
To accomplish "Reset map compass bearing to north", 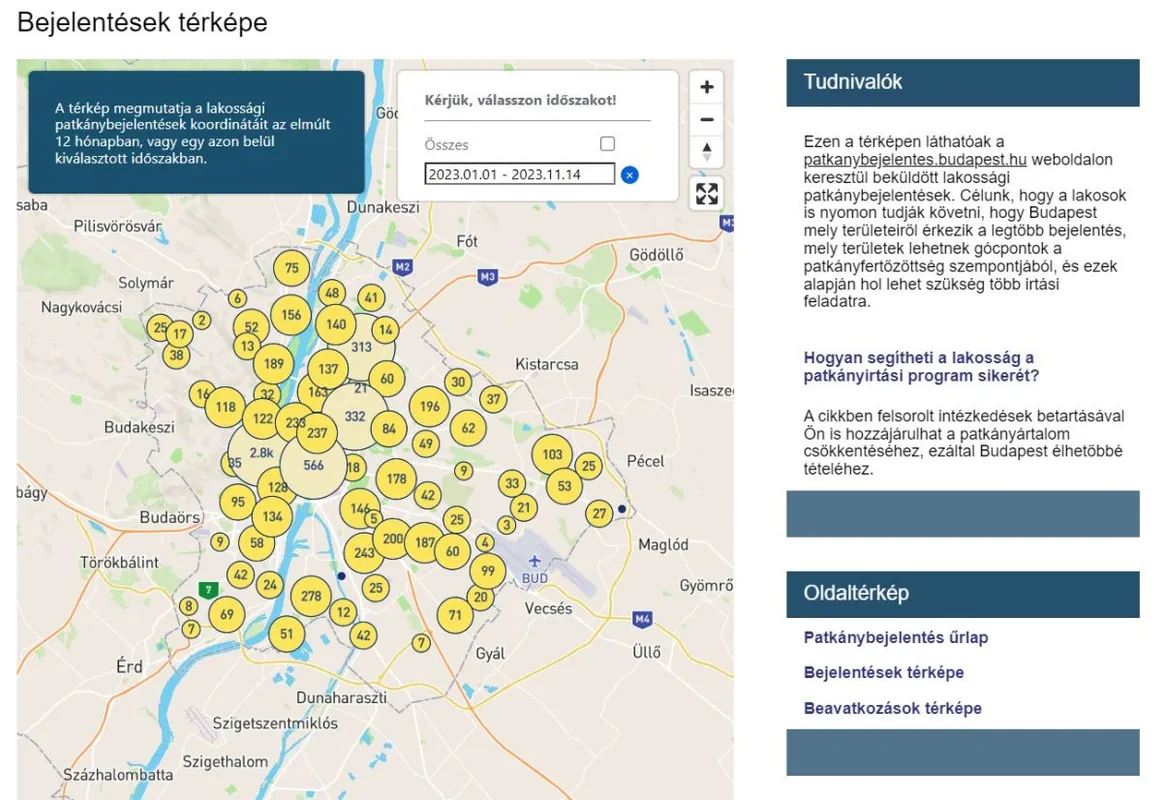I will tap(707, 152).
